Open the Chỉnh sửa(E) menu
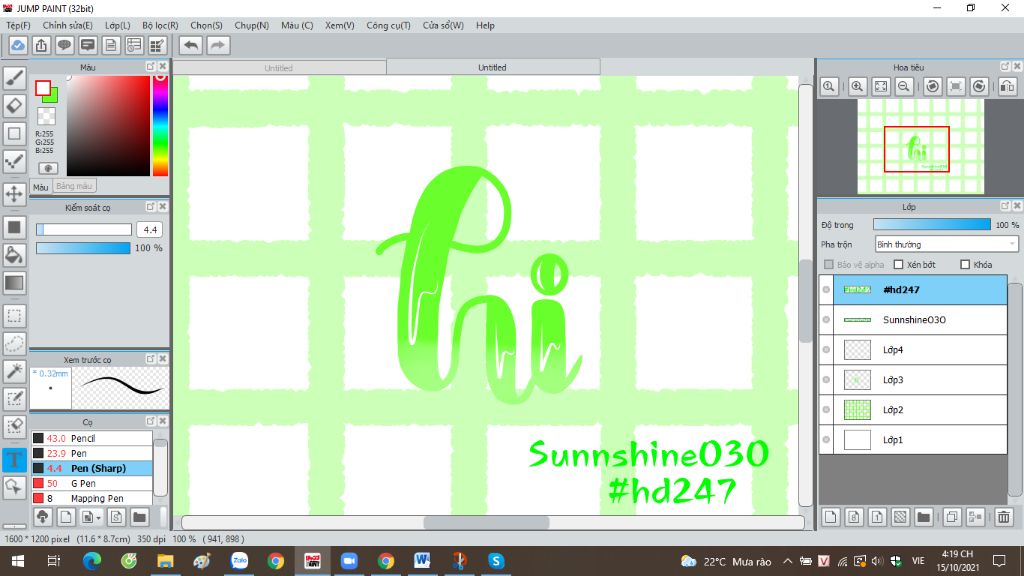 point(67,25)
